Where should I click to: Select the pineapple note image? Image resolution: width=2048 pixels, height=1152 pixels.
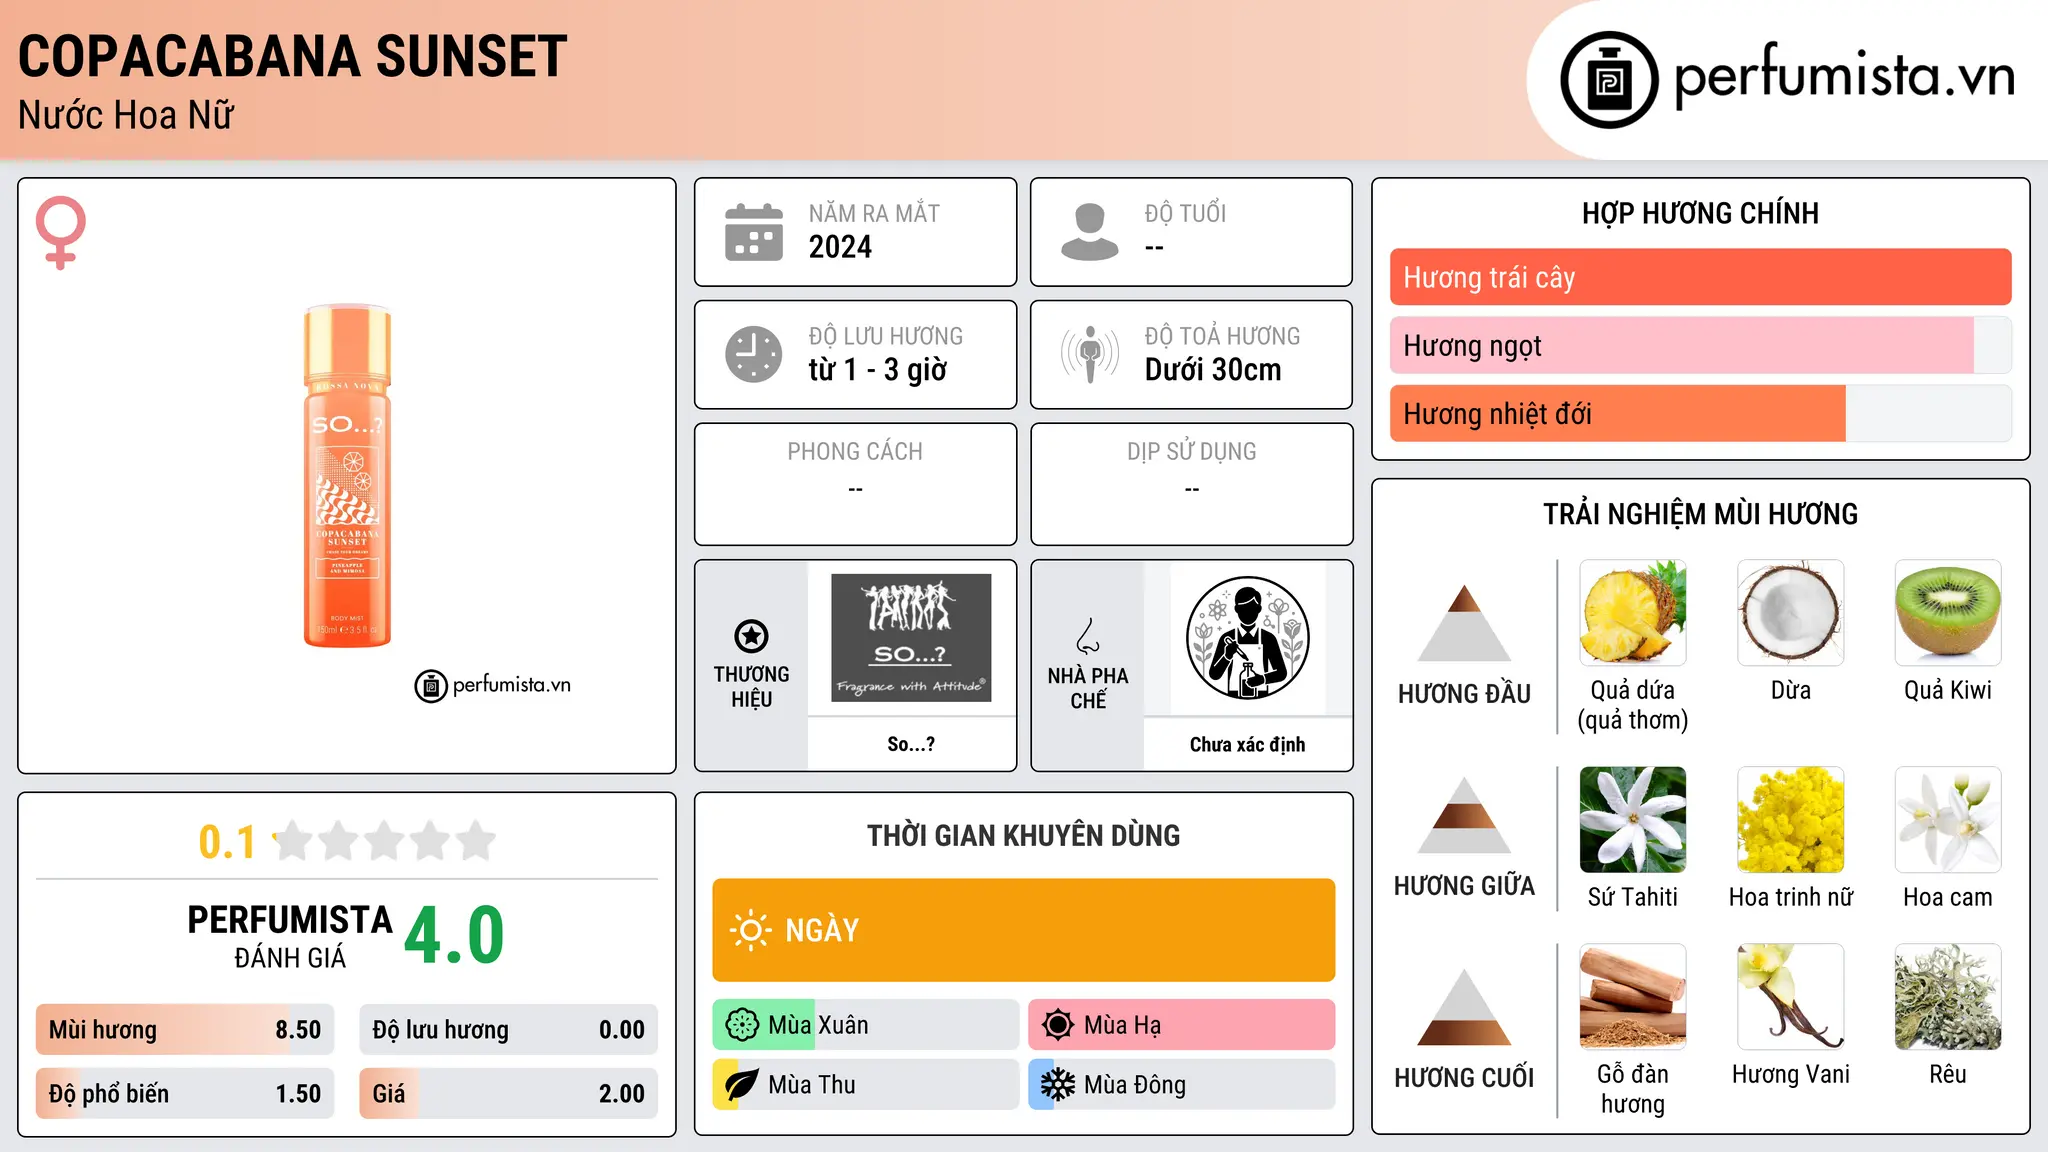point(1633,613)
